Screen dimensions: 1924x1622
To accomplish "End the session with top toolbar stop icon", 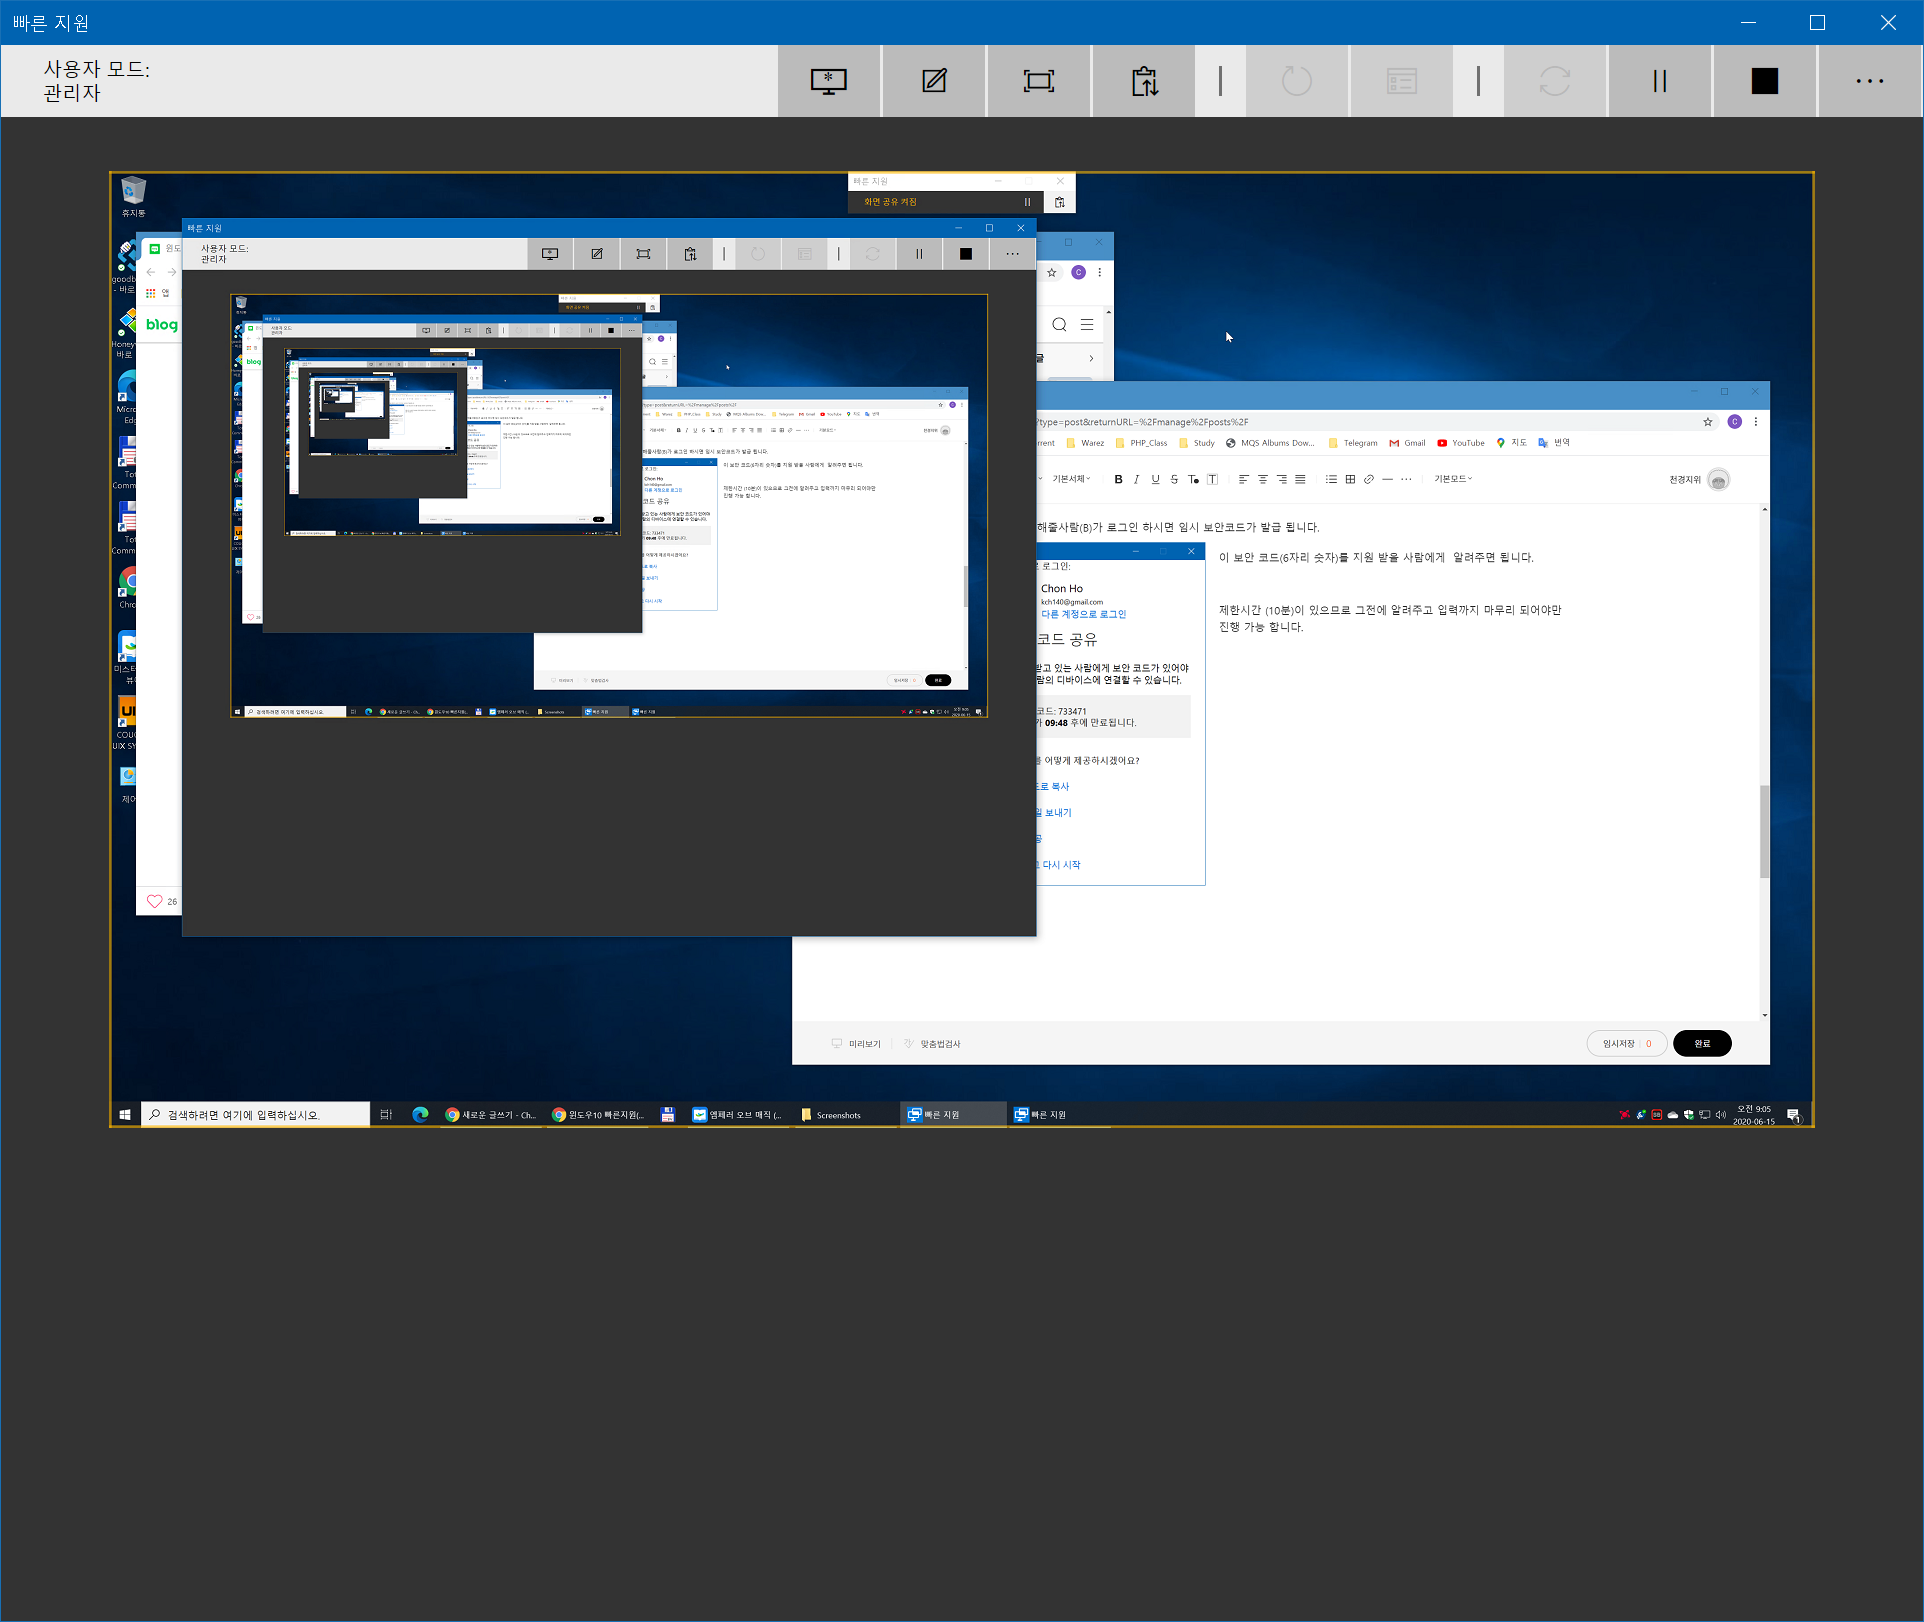I will 1764,81.
